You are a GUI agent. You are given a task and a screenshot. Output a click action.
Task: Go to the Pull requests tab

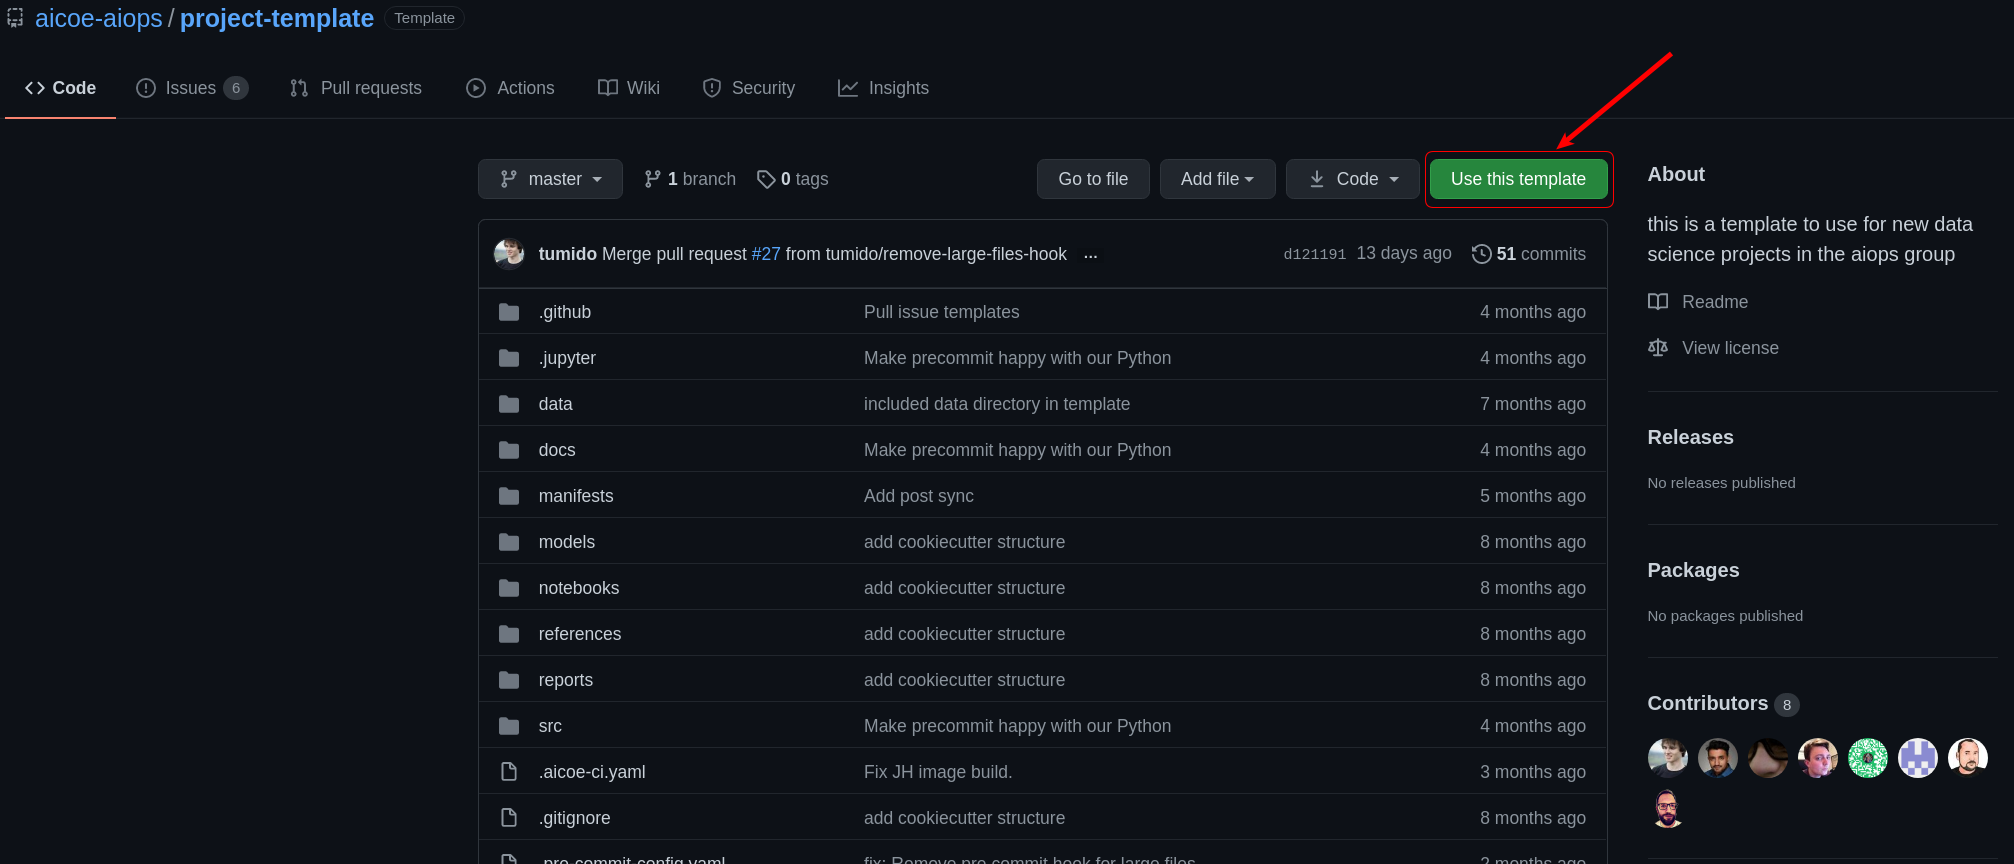(356, 88)
